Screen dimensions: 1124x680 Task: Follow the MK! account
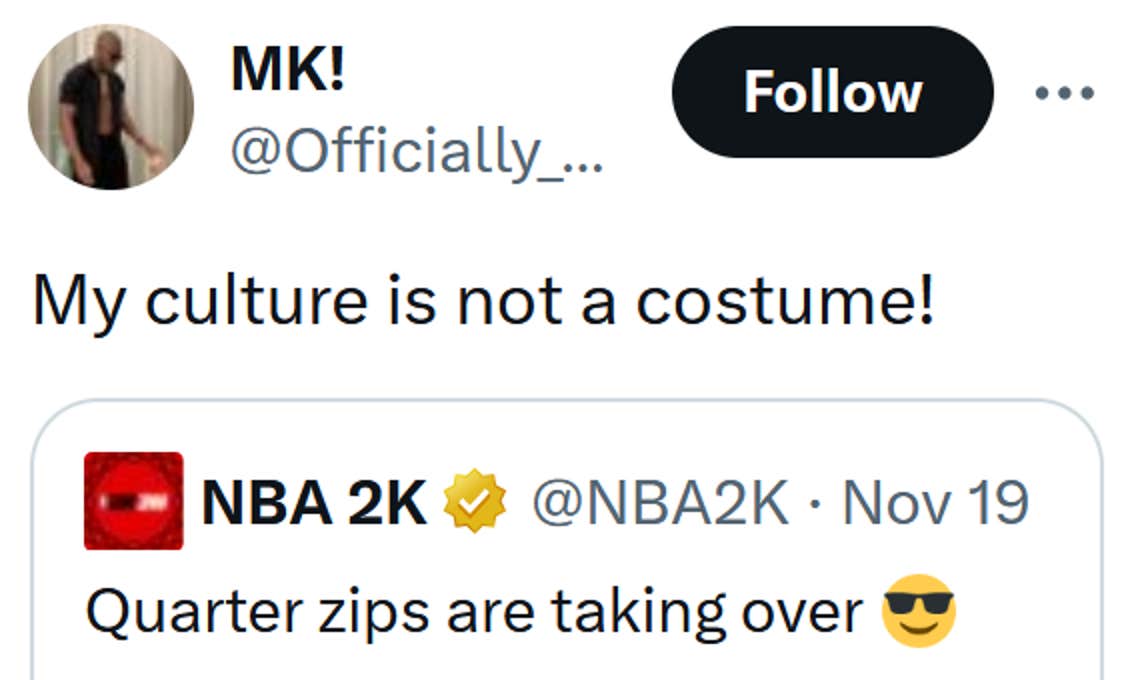tap(832, 92)
